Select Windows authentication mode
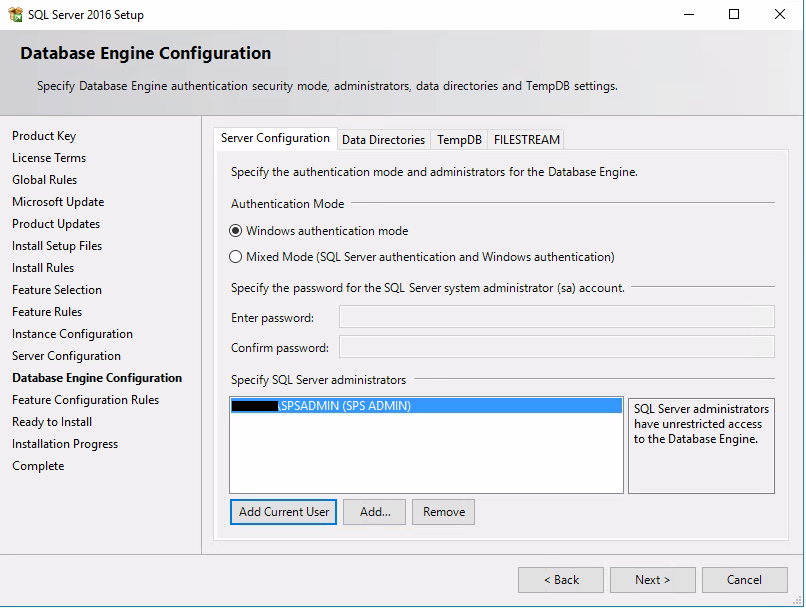 coord(235,229)
